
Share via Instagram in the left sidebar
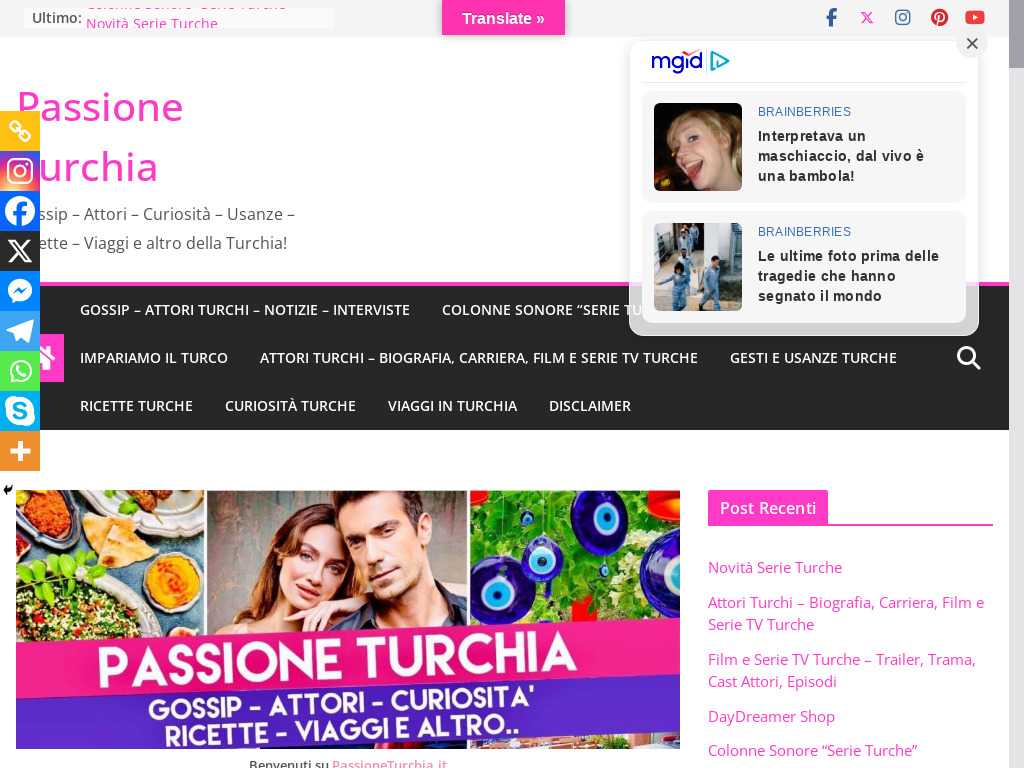click(20, 171)
